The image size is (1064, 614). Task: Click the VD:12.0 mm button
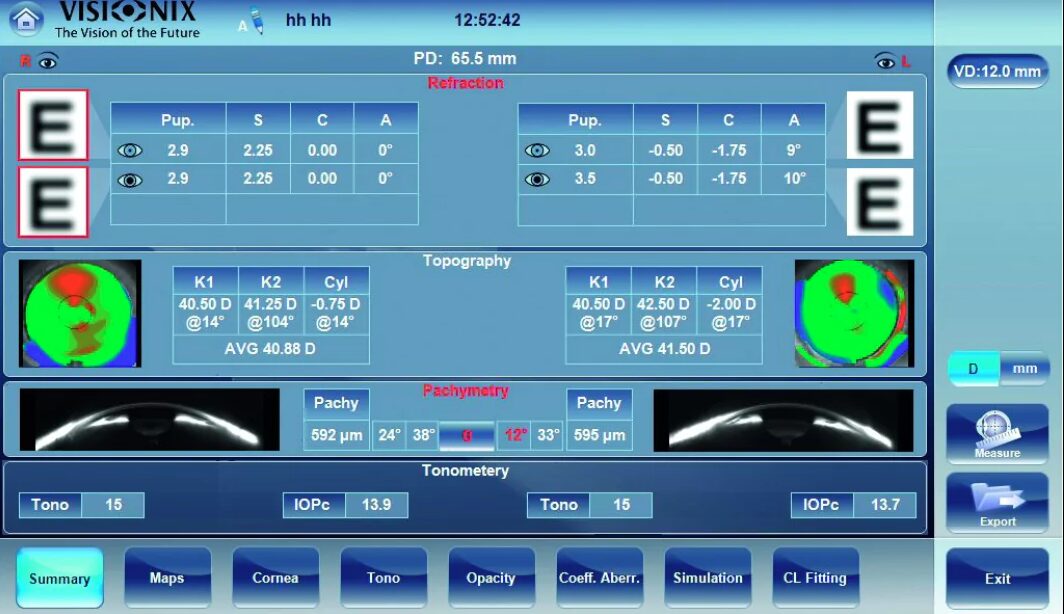click(997, 72)
